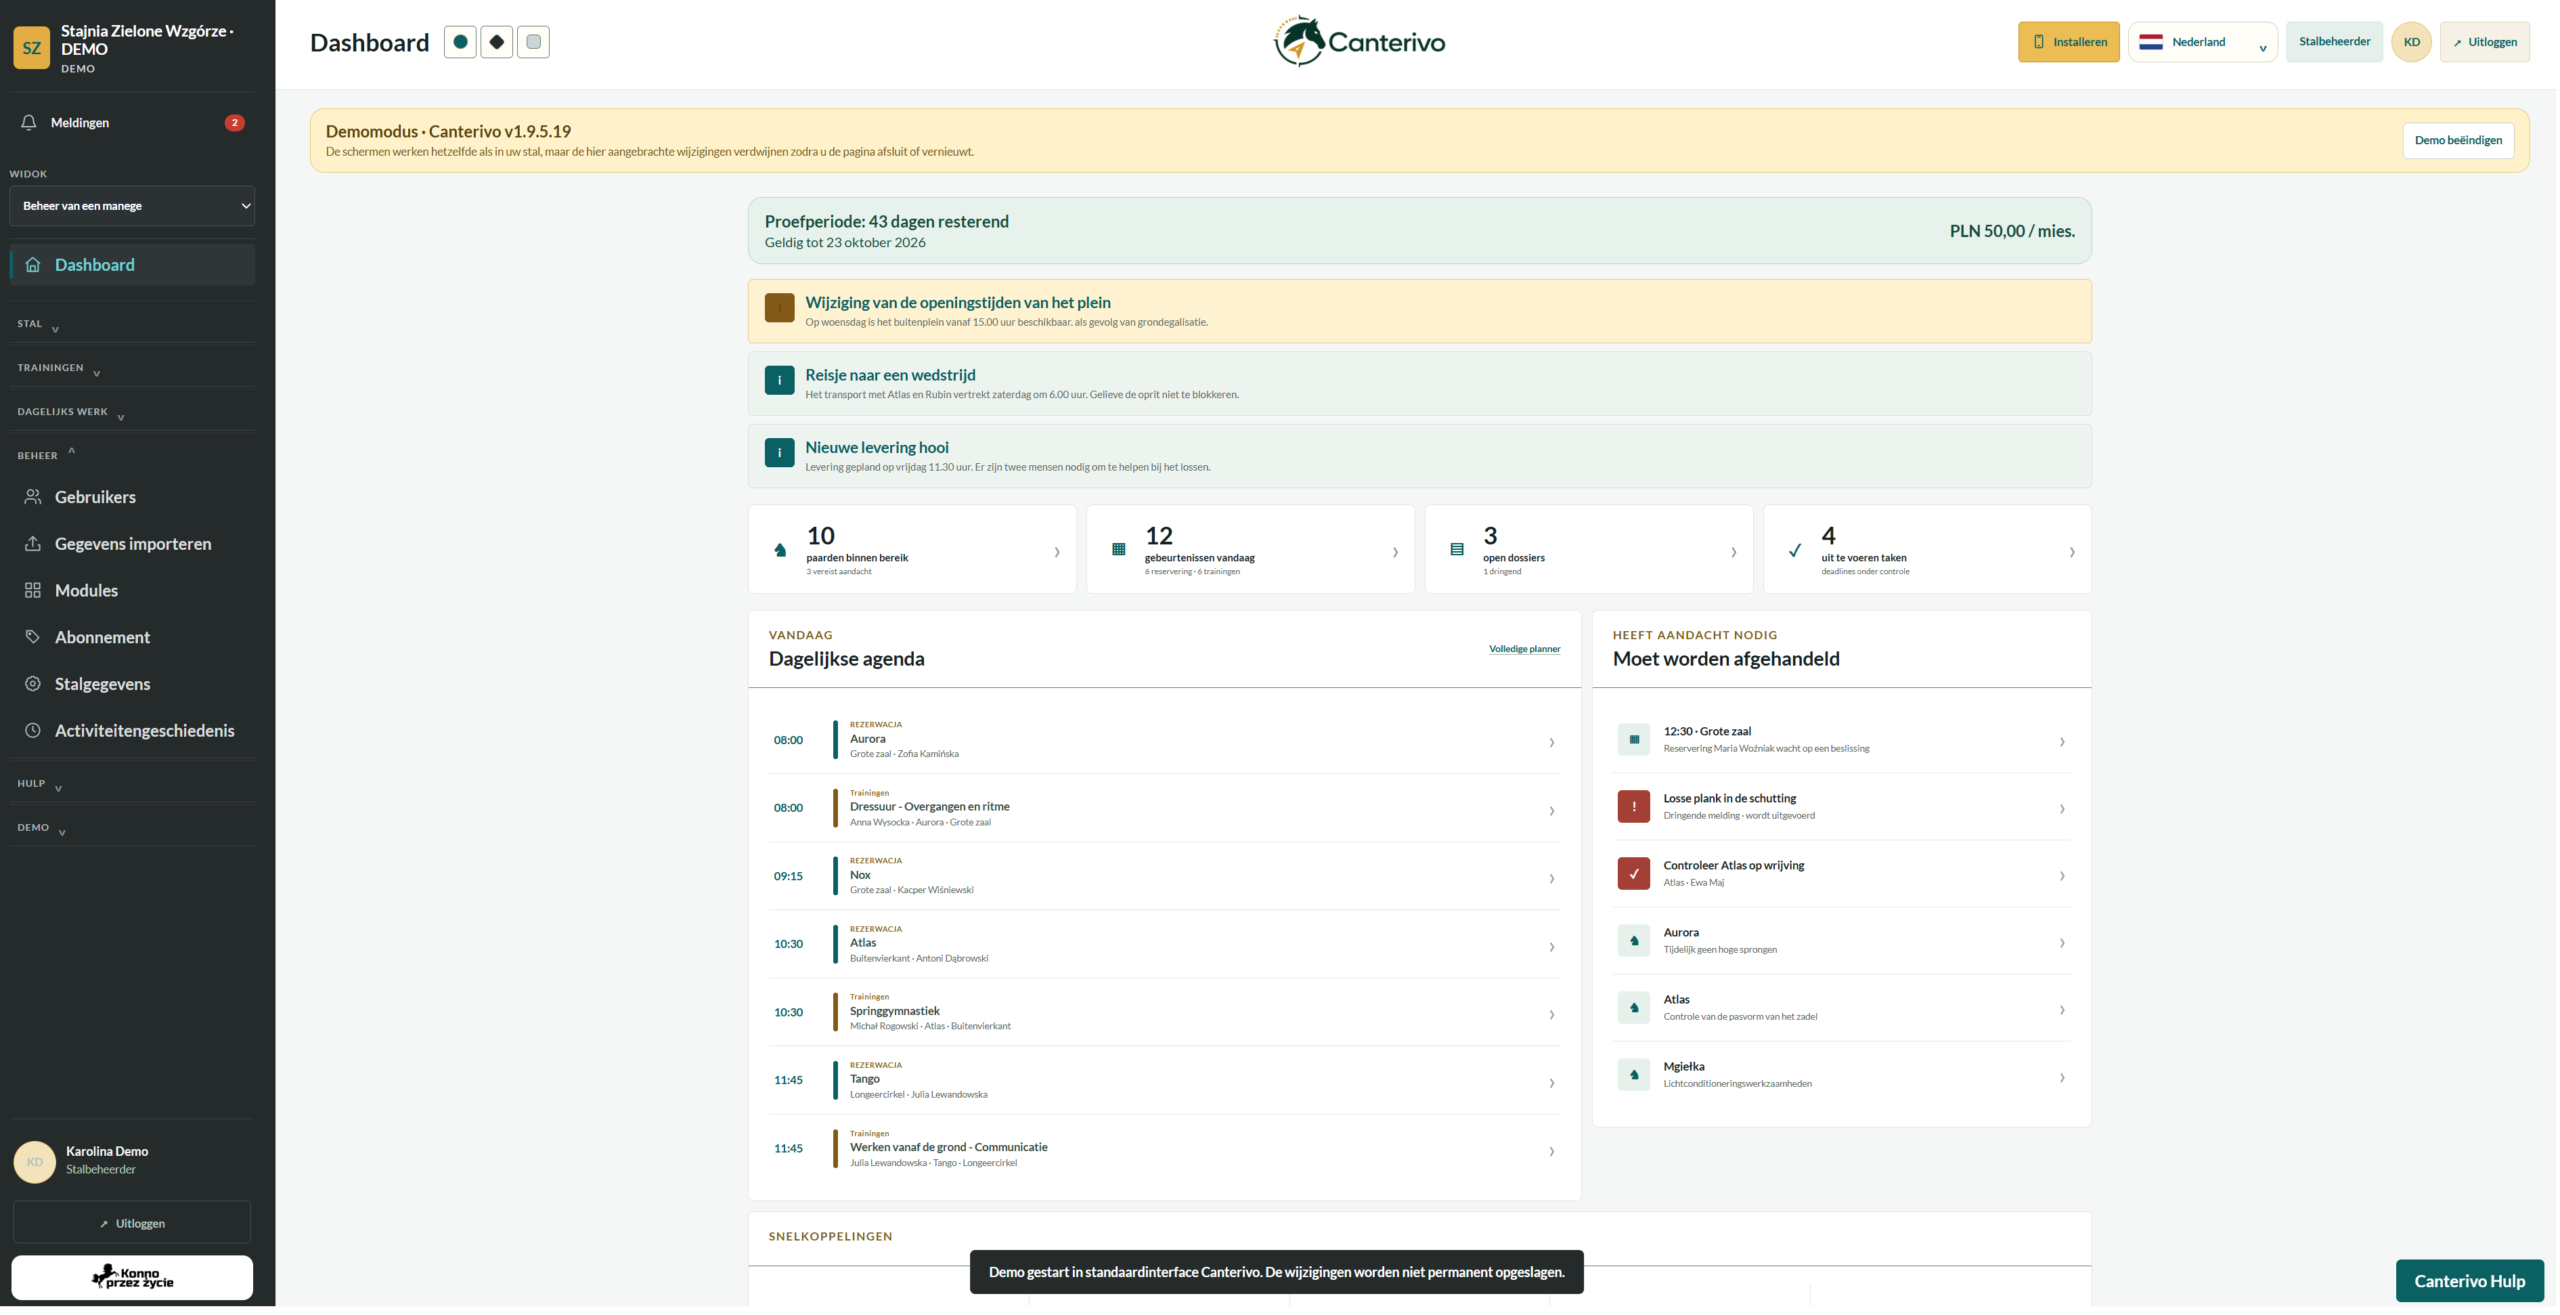
Task: Click the Abonnement tag icon
Action: point(33,638)
